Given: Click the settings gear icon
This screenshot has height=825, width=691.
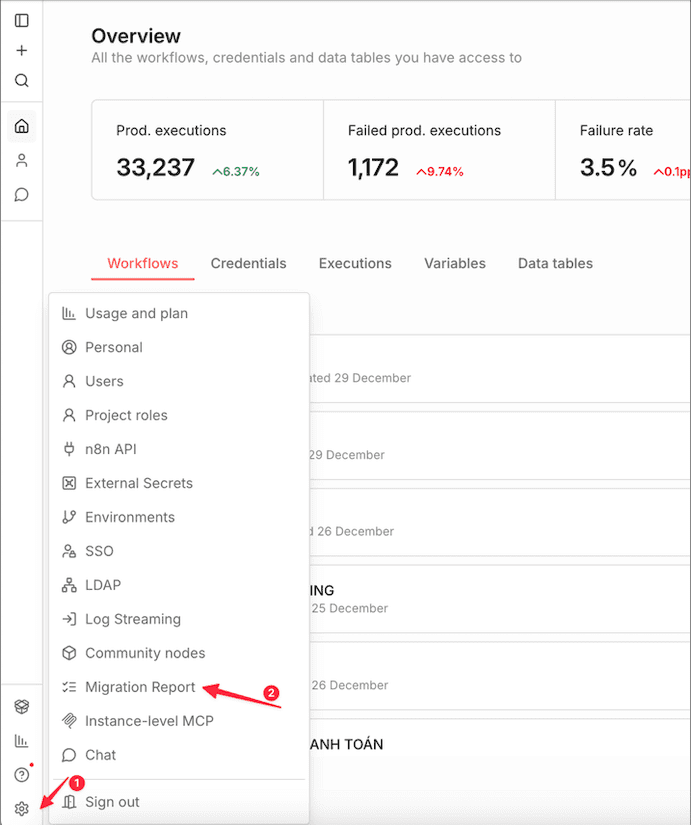Looking at the screenshot, I should [21, 809].
